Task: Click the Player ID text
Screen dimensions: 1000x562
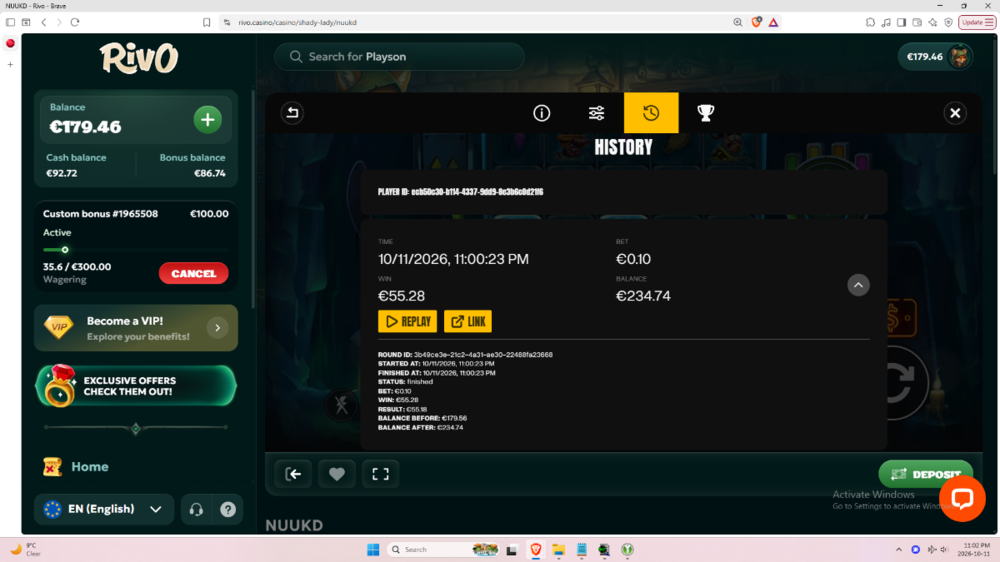Action: pos(460,191)
